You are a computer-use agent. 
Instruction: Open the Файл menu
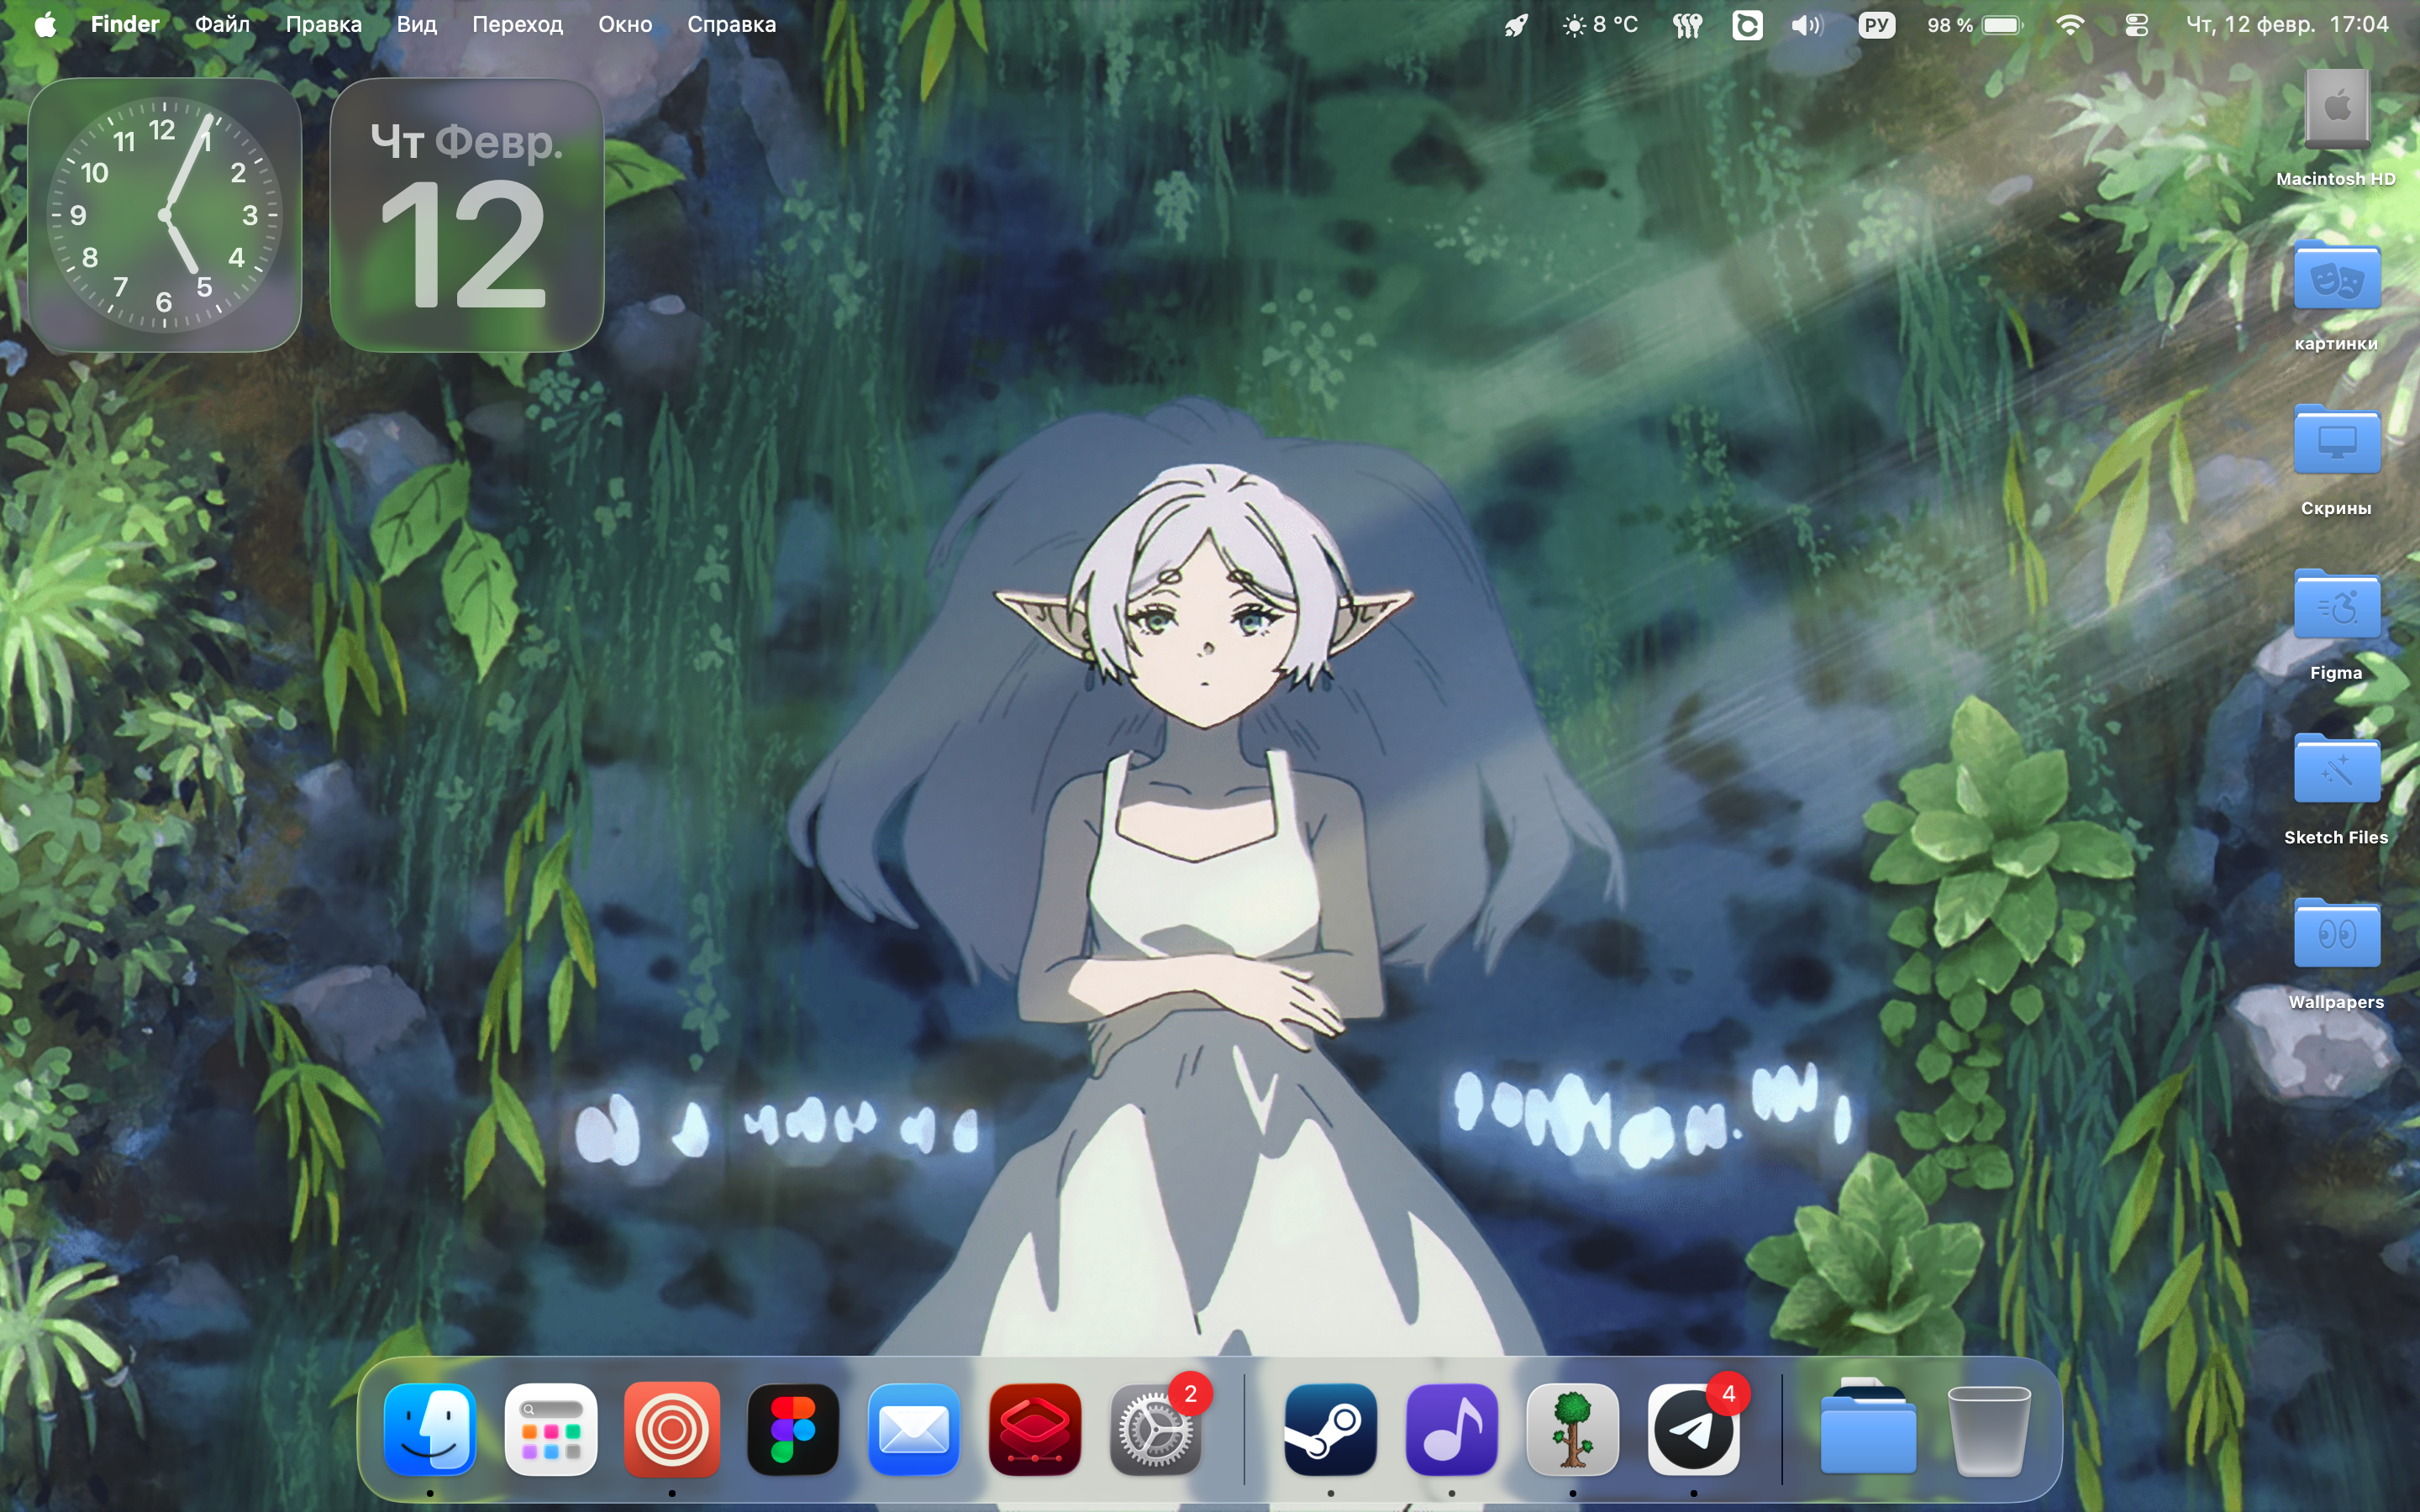[x=222, y=25]
